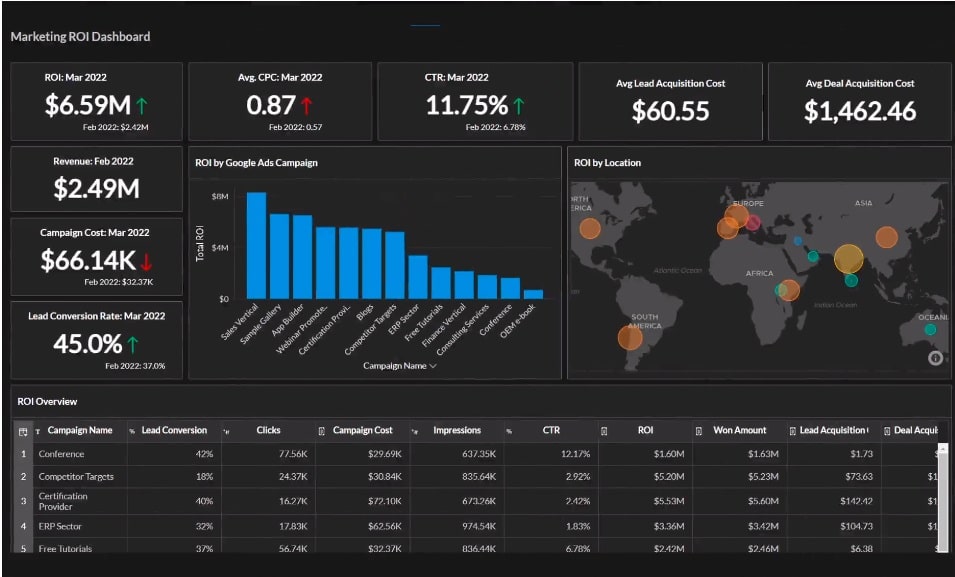The width and height of the screenshot is (955, 577).
Task: Click the green arrow on Lead Conversion Rate card
Action: click(x=133, y=345)
